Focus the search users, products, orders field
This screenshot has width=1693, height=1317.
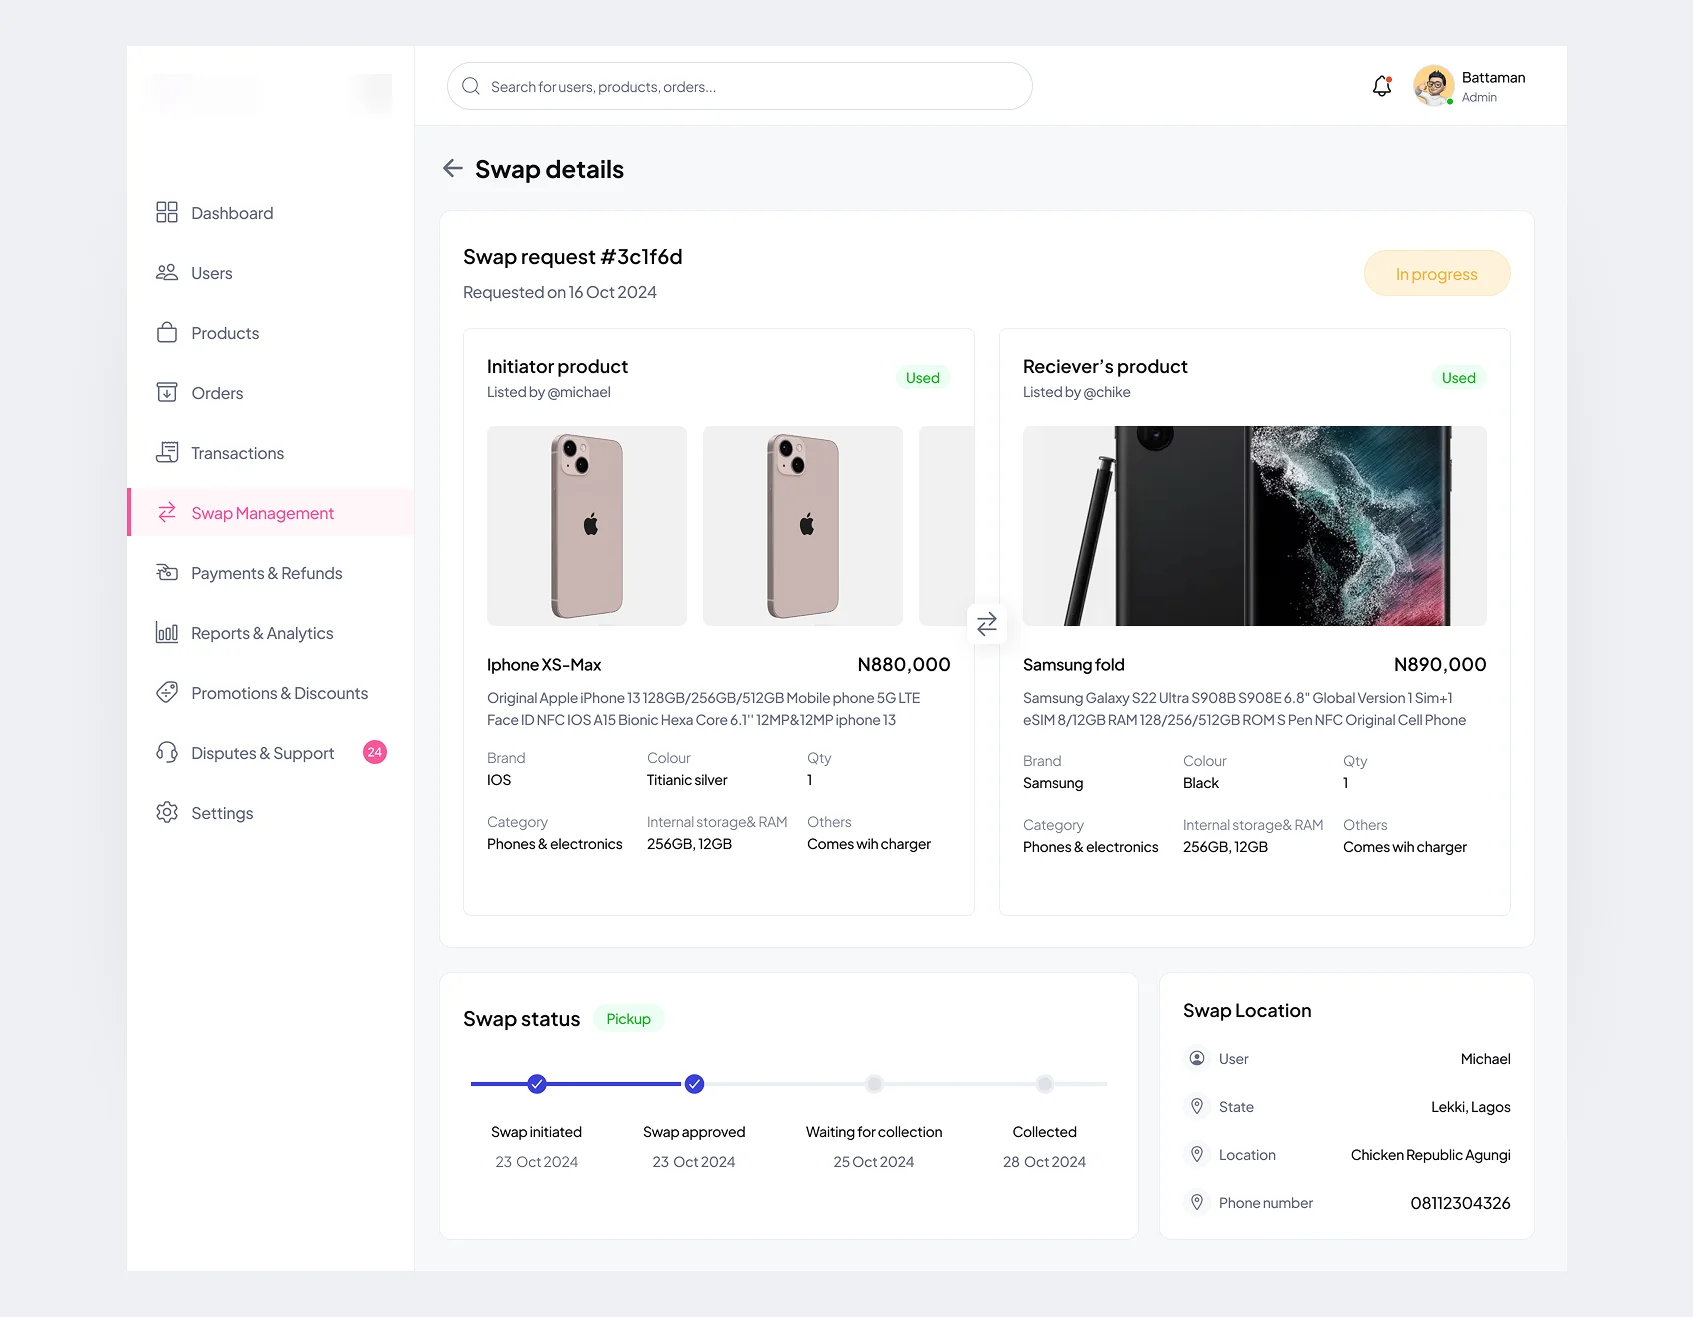(740, 86)
